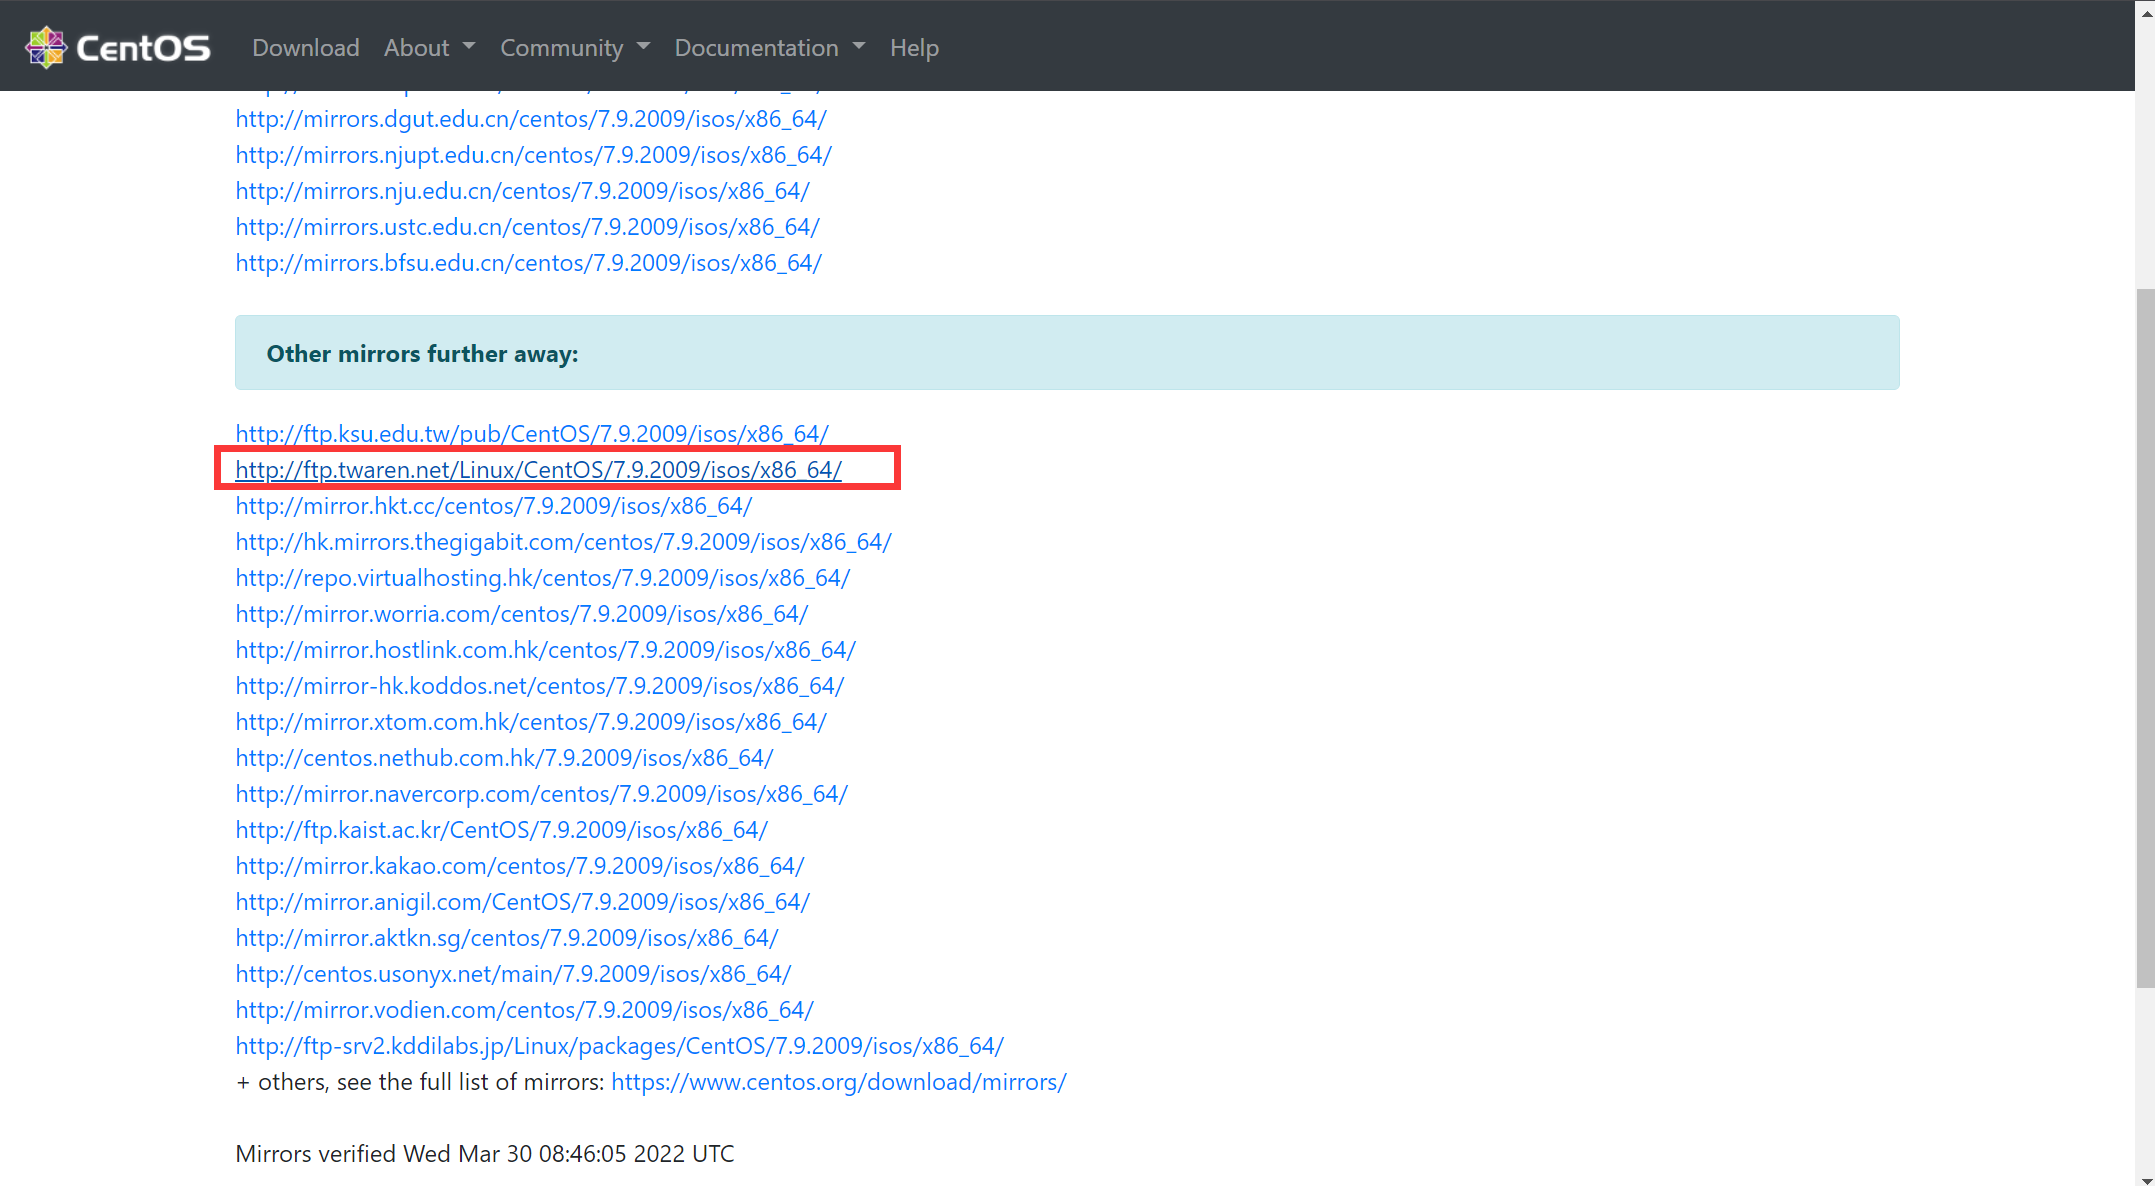Click the CentOS logo icon
Screen dimensions: 2155x1186
click(x=46, y=47)
